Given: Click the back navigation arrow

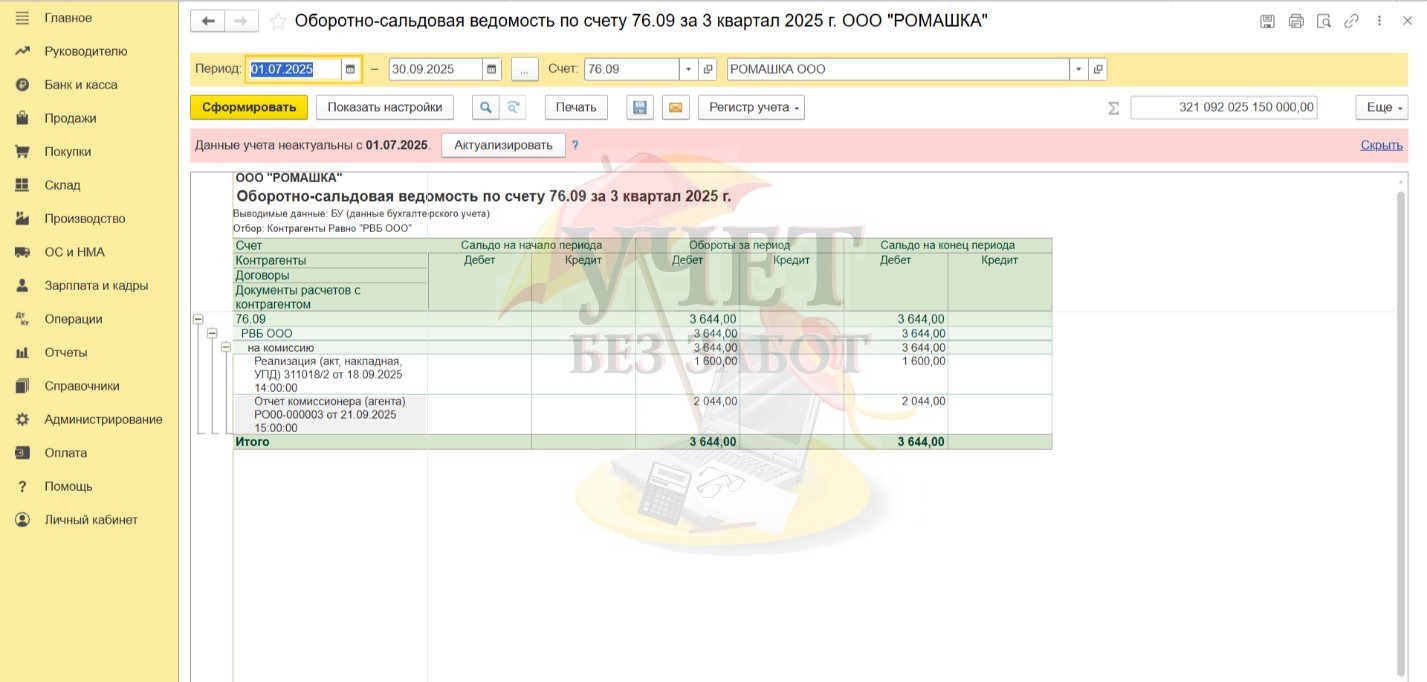Looking at the screenshot, I should [x=208, y=21].
